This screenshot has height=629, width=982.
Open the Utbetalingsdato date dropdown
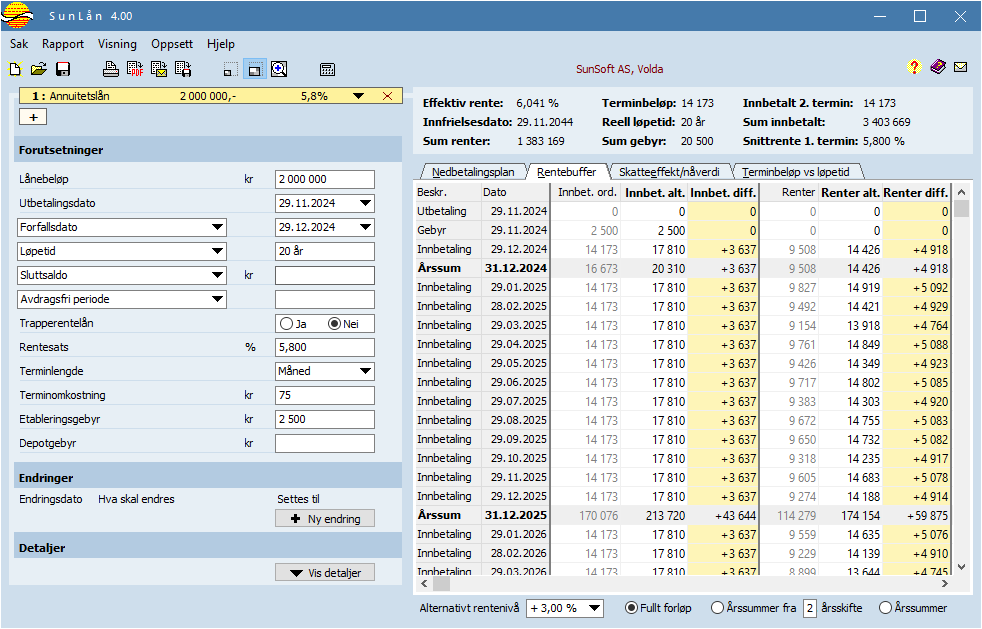tap(365, 203)
